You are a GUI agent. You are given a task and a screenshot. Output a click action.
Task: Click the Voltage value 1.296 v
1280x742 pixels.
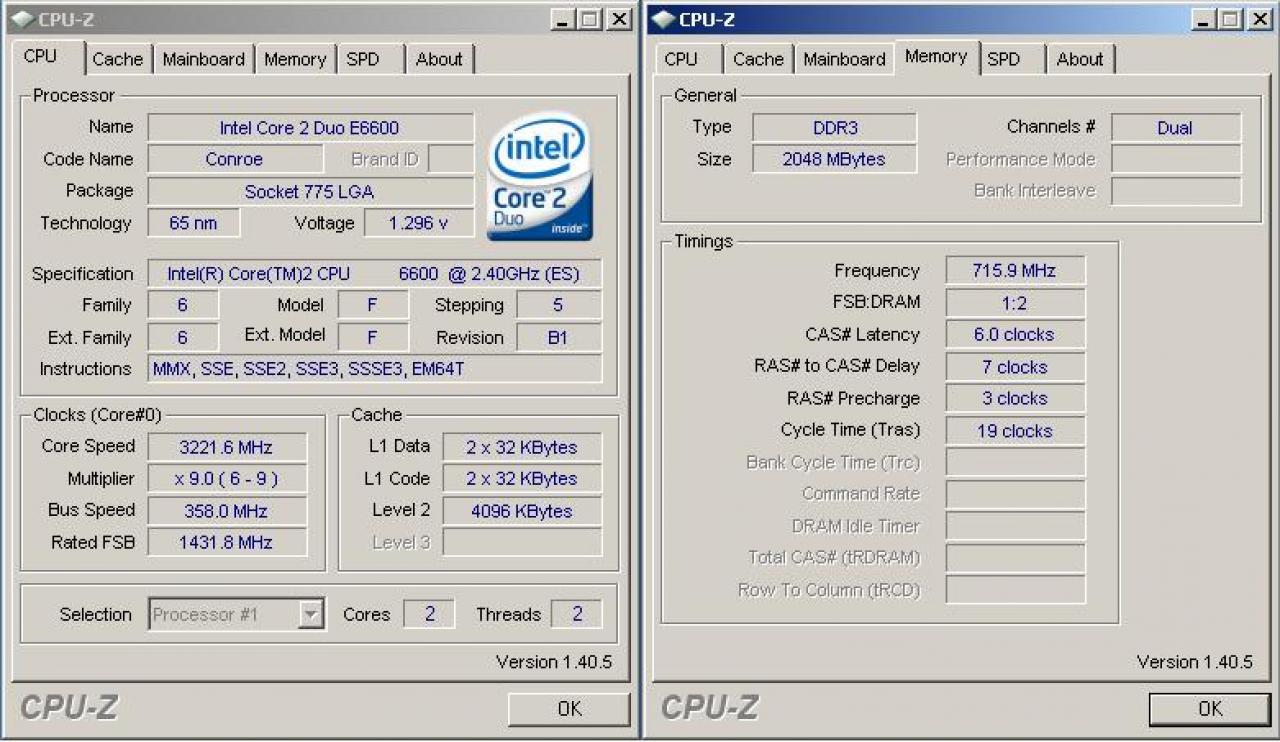point(419,223)
